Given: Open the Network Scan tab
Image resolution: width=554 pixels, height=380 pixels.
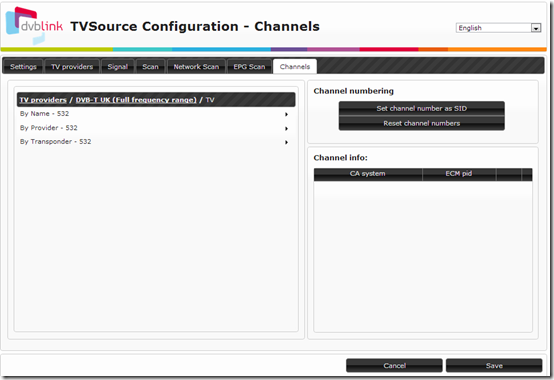Looking at the screenshot, I should tap(196, 66).
